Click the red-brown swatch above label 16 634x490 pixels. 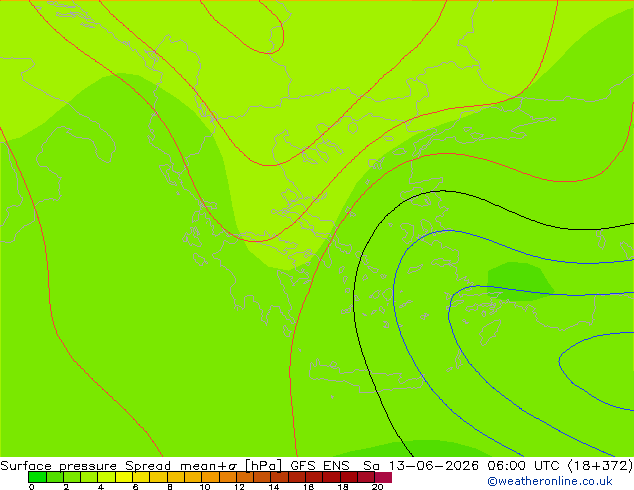tap(314, 477)
